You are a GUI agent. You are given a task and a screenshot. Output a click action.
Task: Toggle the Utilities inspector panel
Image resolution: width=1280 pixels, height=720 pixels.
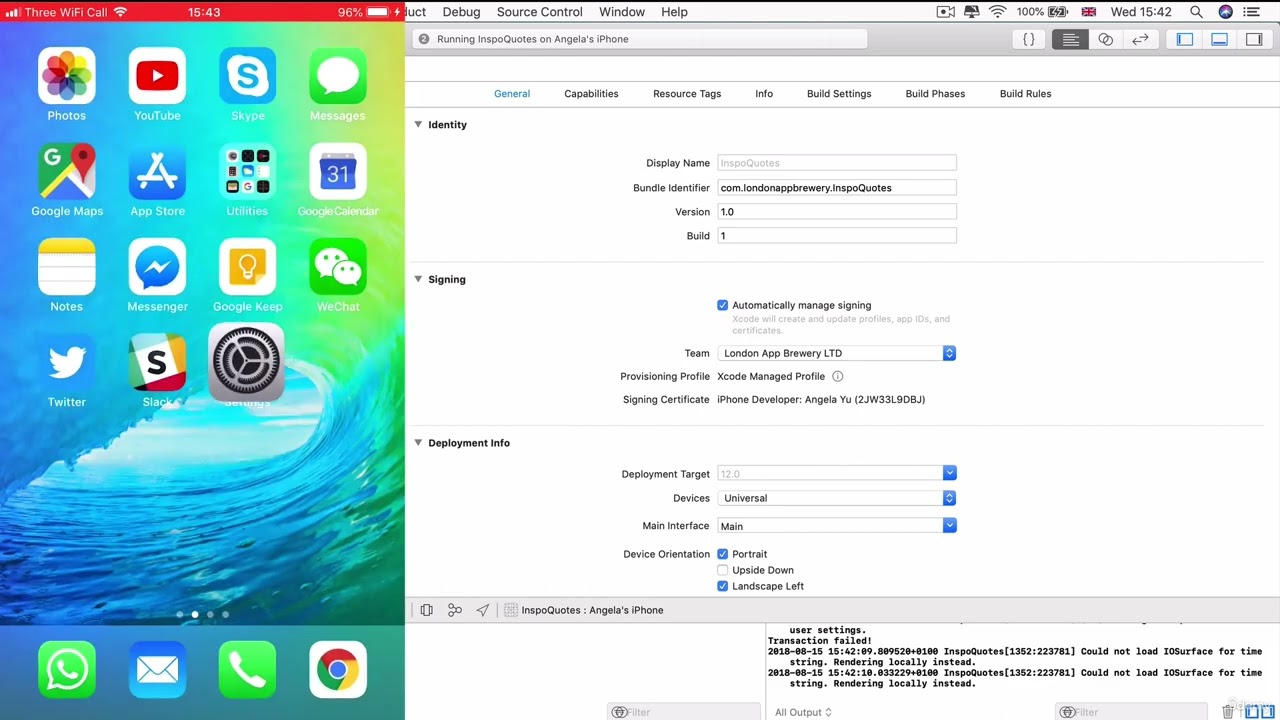click(1253, 39)
